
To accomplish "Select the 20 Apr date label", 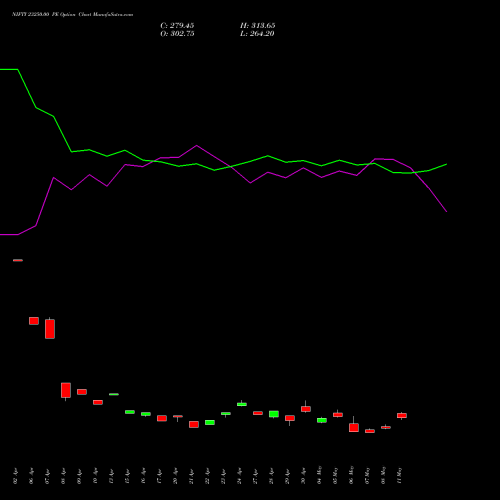I will (x=175, y=476).
